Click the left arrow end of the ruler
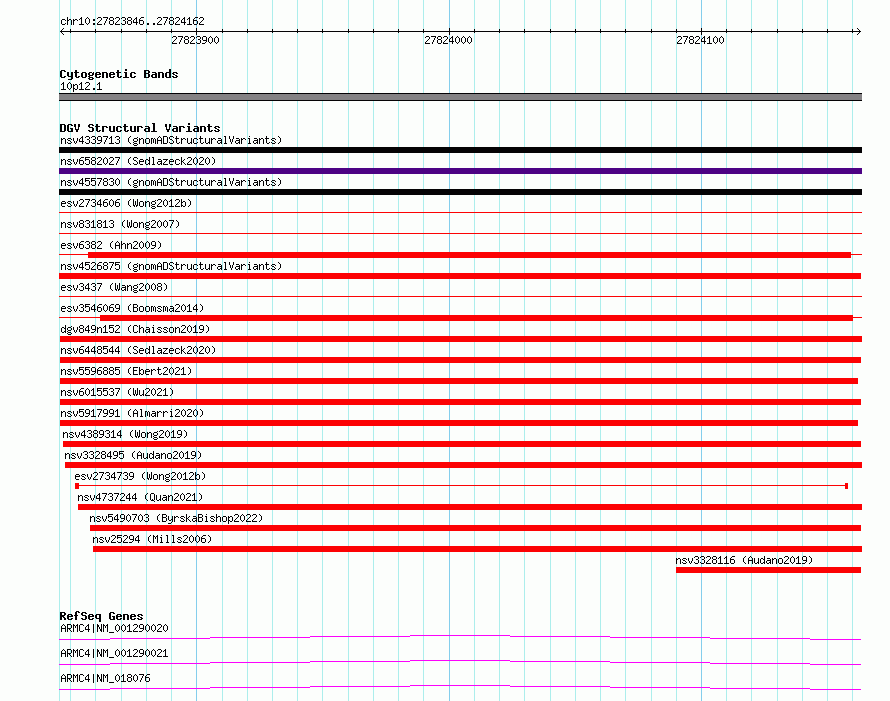 click(63, 31)
